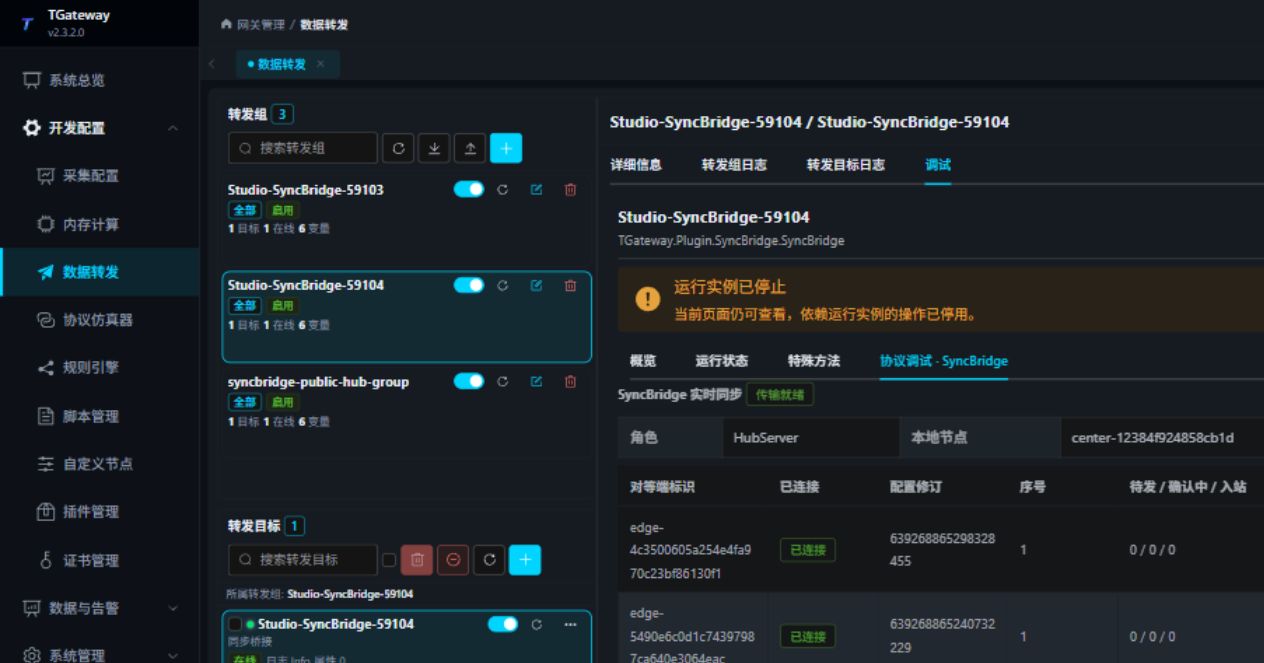This screenshot has height=663, width=1264.
Task: Delete the Studio-SyncBridge-59104 group
Action: 570,286
